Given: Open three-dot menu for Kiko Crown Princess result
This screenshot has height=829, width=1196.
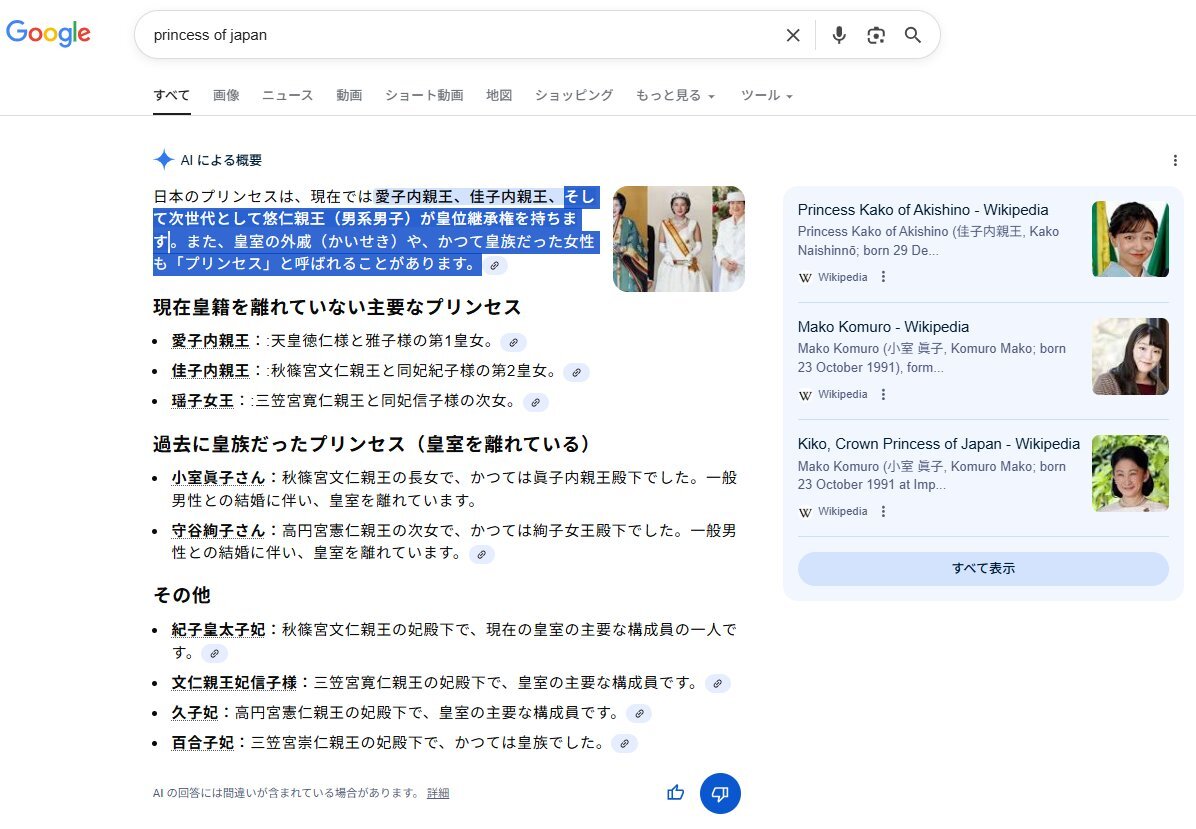Looking at the screenshot, I should [883, 512].
